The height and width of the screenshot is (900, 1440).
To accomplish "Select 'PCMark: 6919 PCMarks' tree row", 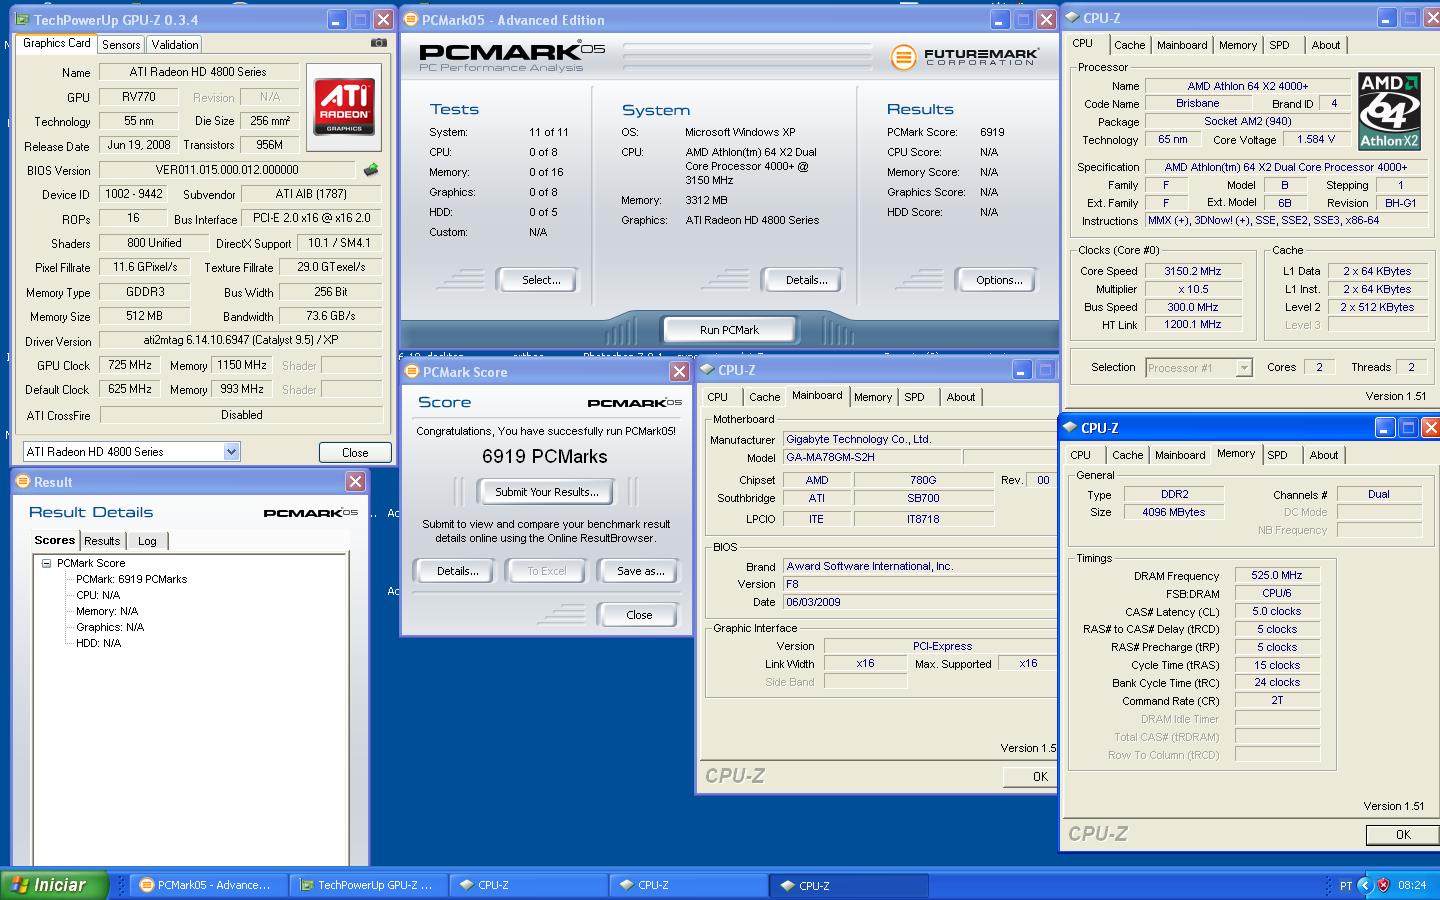I will pyautogui.click(x=131, y=579).
